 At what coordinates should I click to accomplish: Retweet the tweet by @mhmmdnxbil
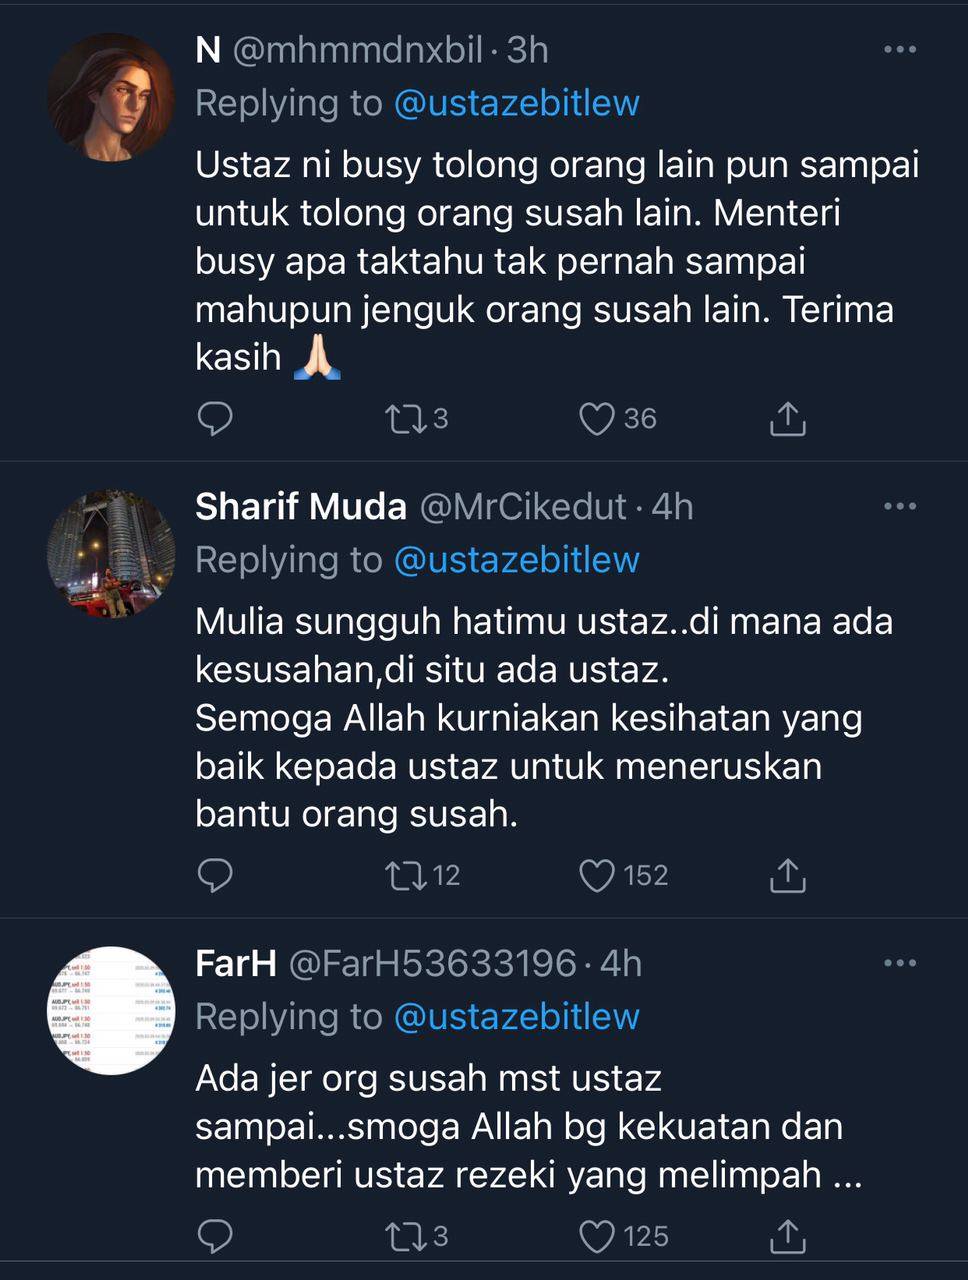click(405, 419)
